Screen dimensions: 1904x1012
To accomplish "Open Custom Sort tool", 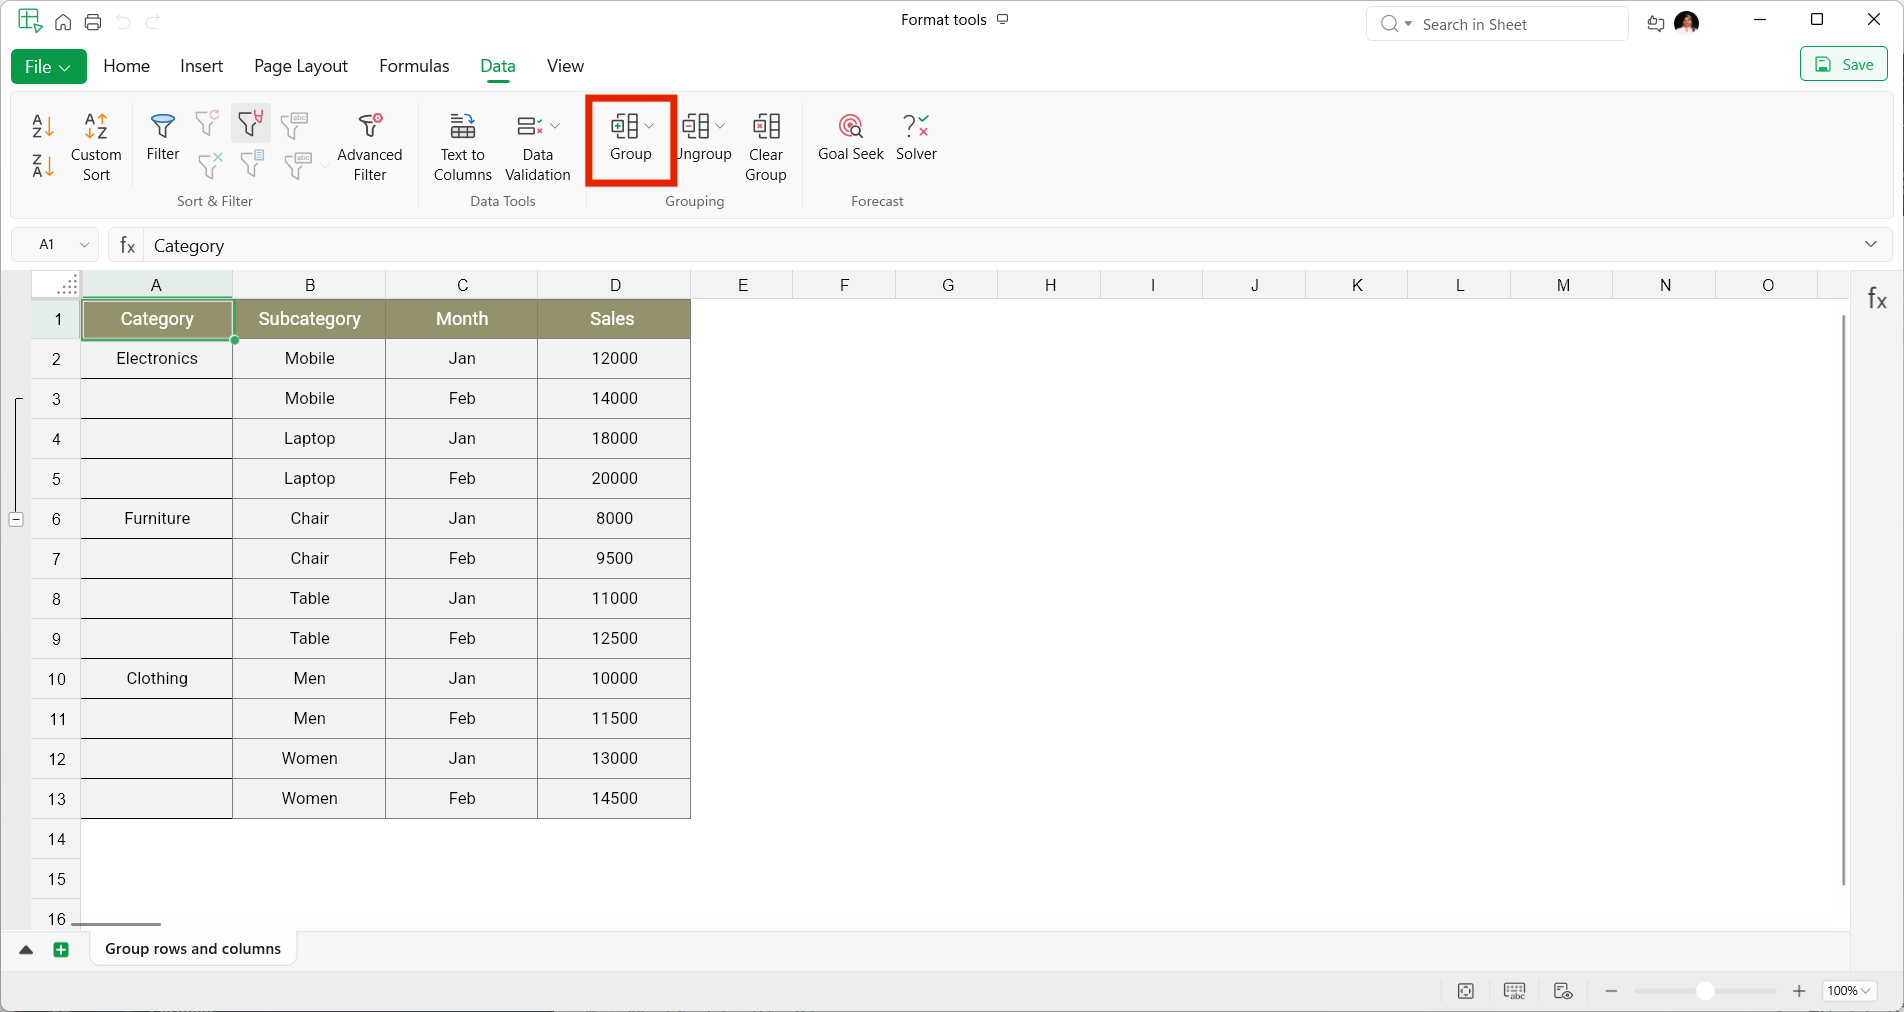I will point(96,146).
